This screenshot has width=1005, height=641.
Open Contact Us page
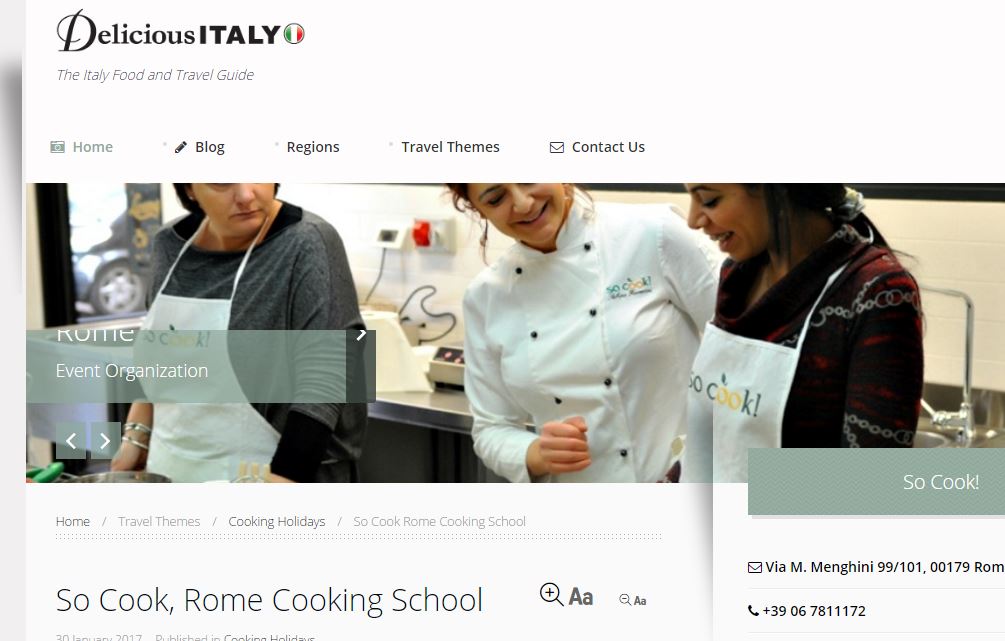(x=608, y=147)
